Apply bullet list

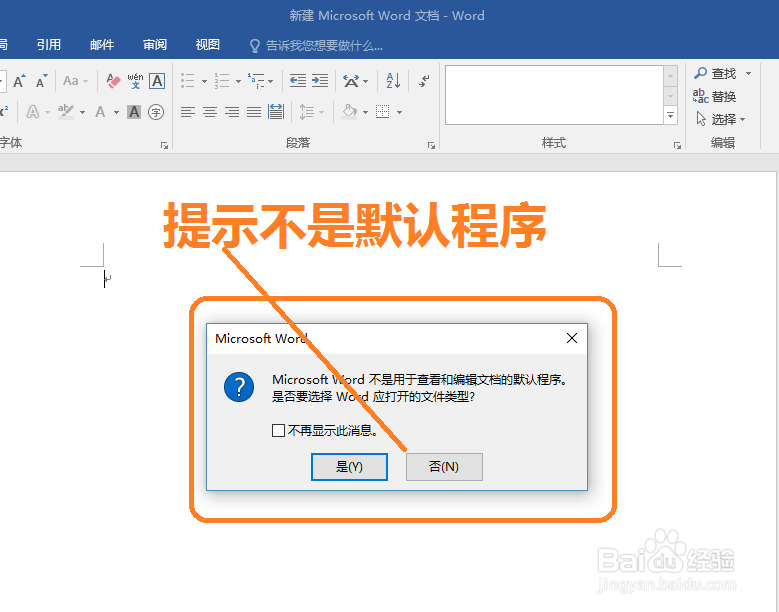tap(188, 81)
